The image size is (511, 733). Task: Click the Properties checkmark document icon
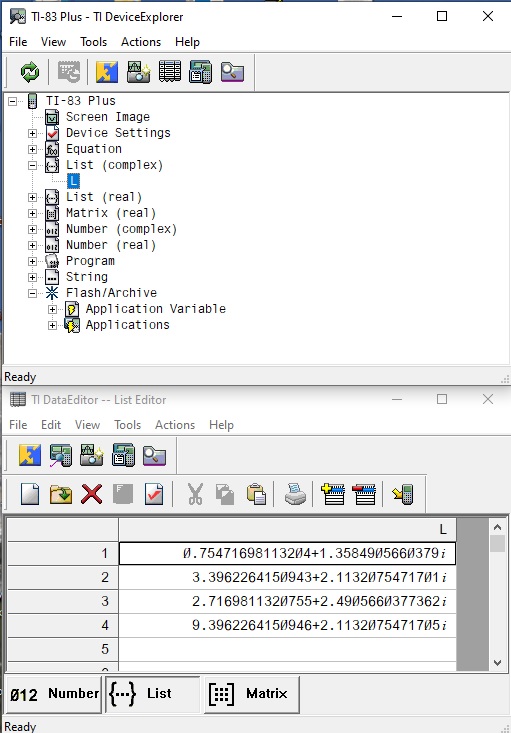[x=154, y=494]
